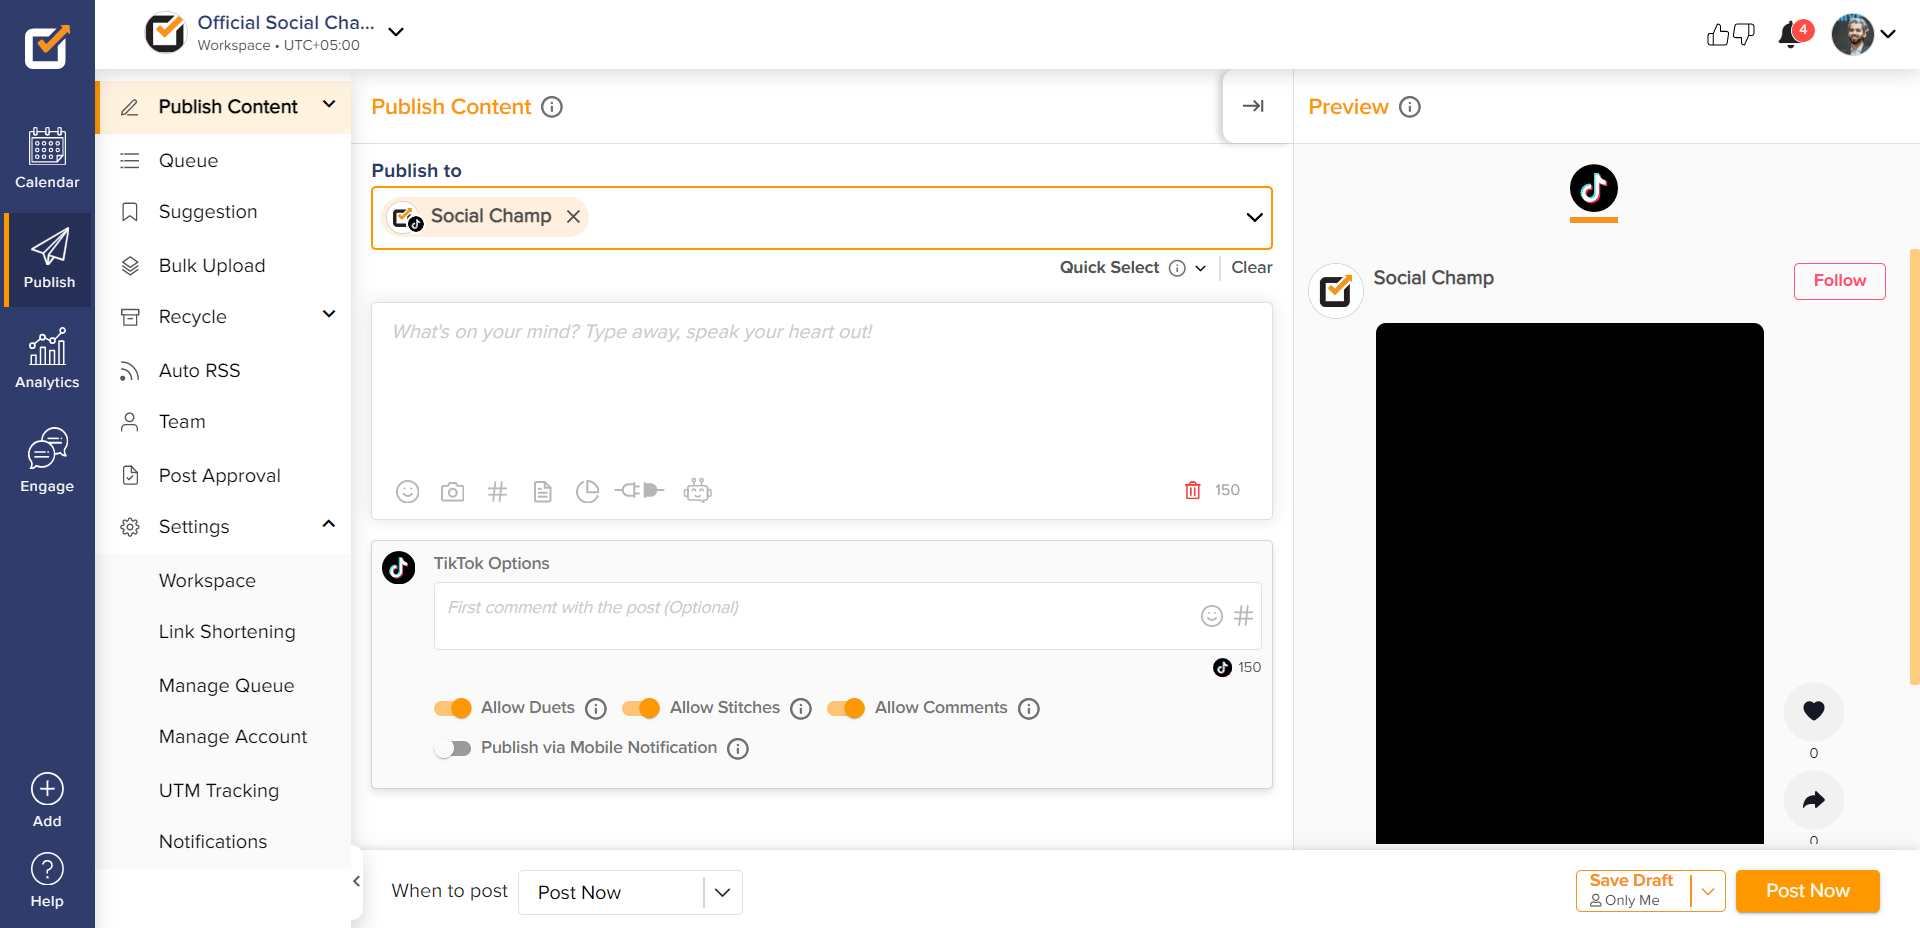The image size is (1920, 928).
Task: Click in the post content text area
Action: (x=821, y=390)
